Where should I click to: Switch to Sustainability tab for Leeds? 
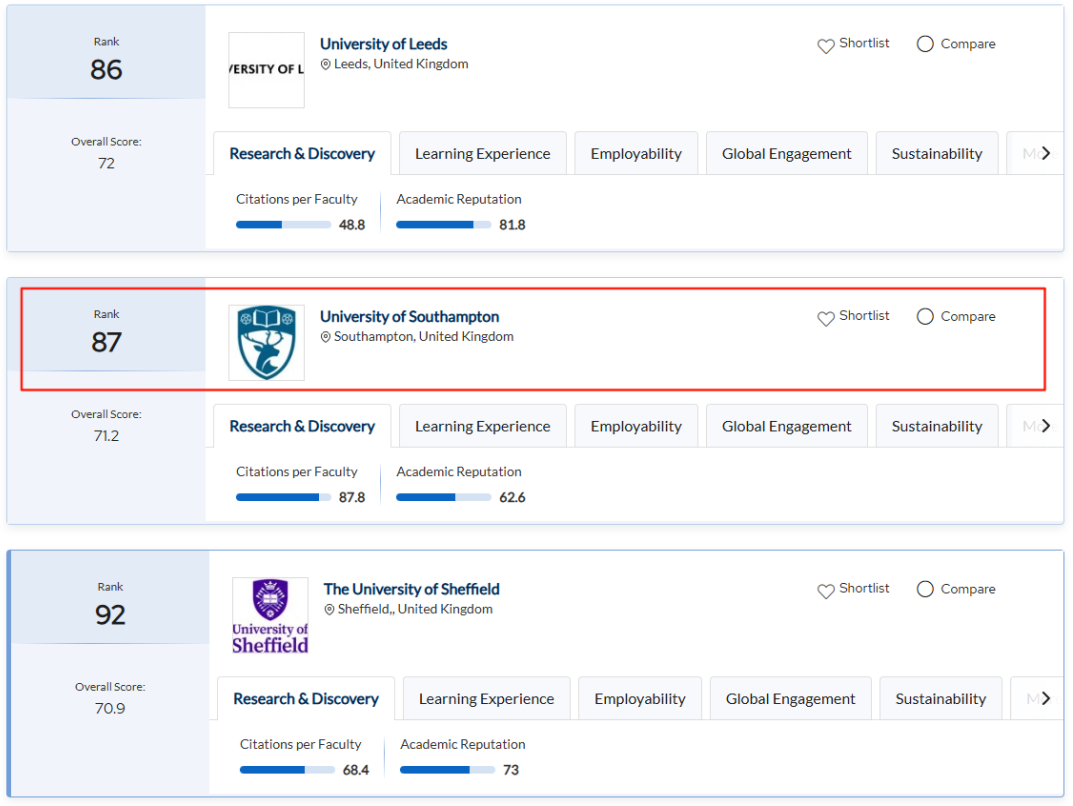click(937, 153)
